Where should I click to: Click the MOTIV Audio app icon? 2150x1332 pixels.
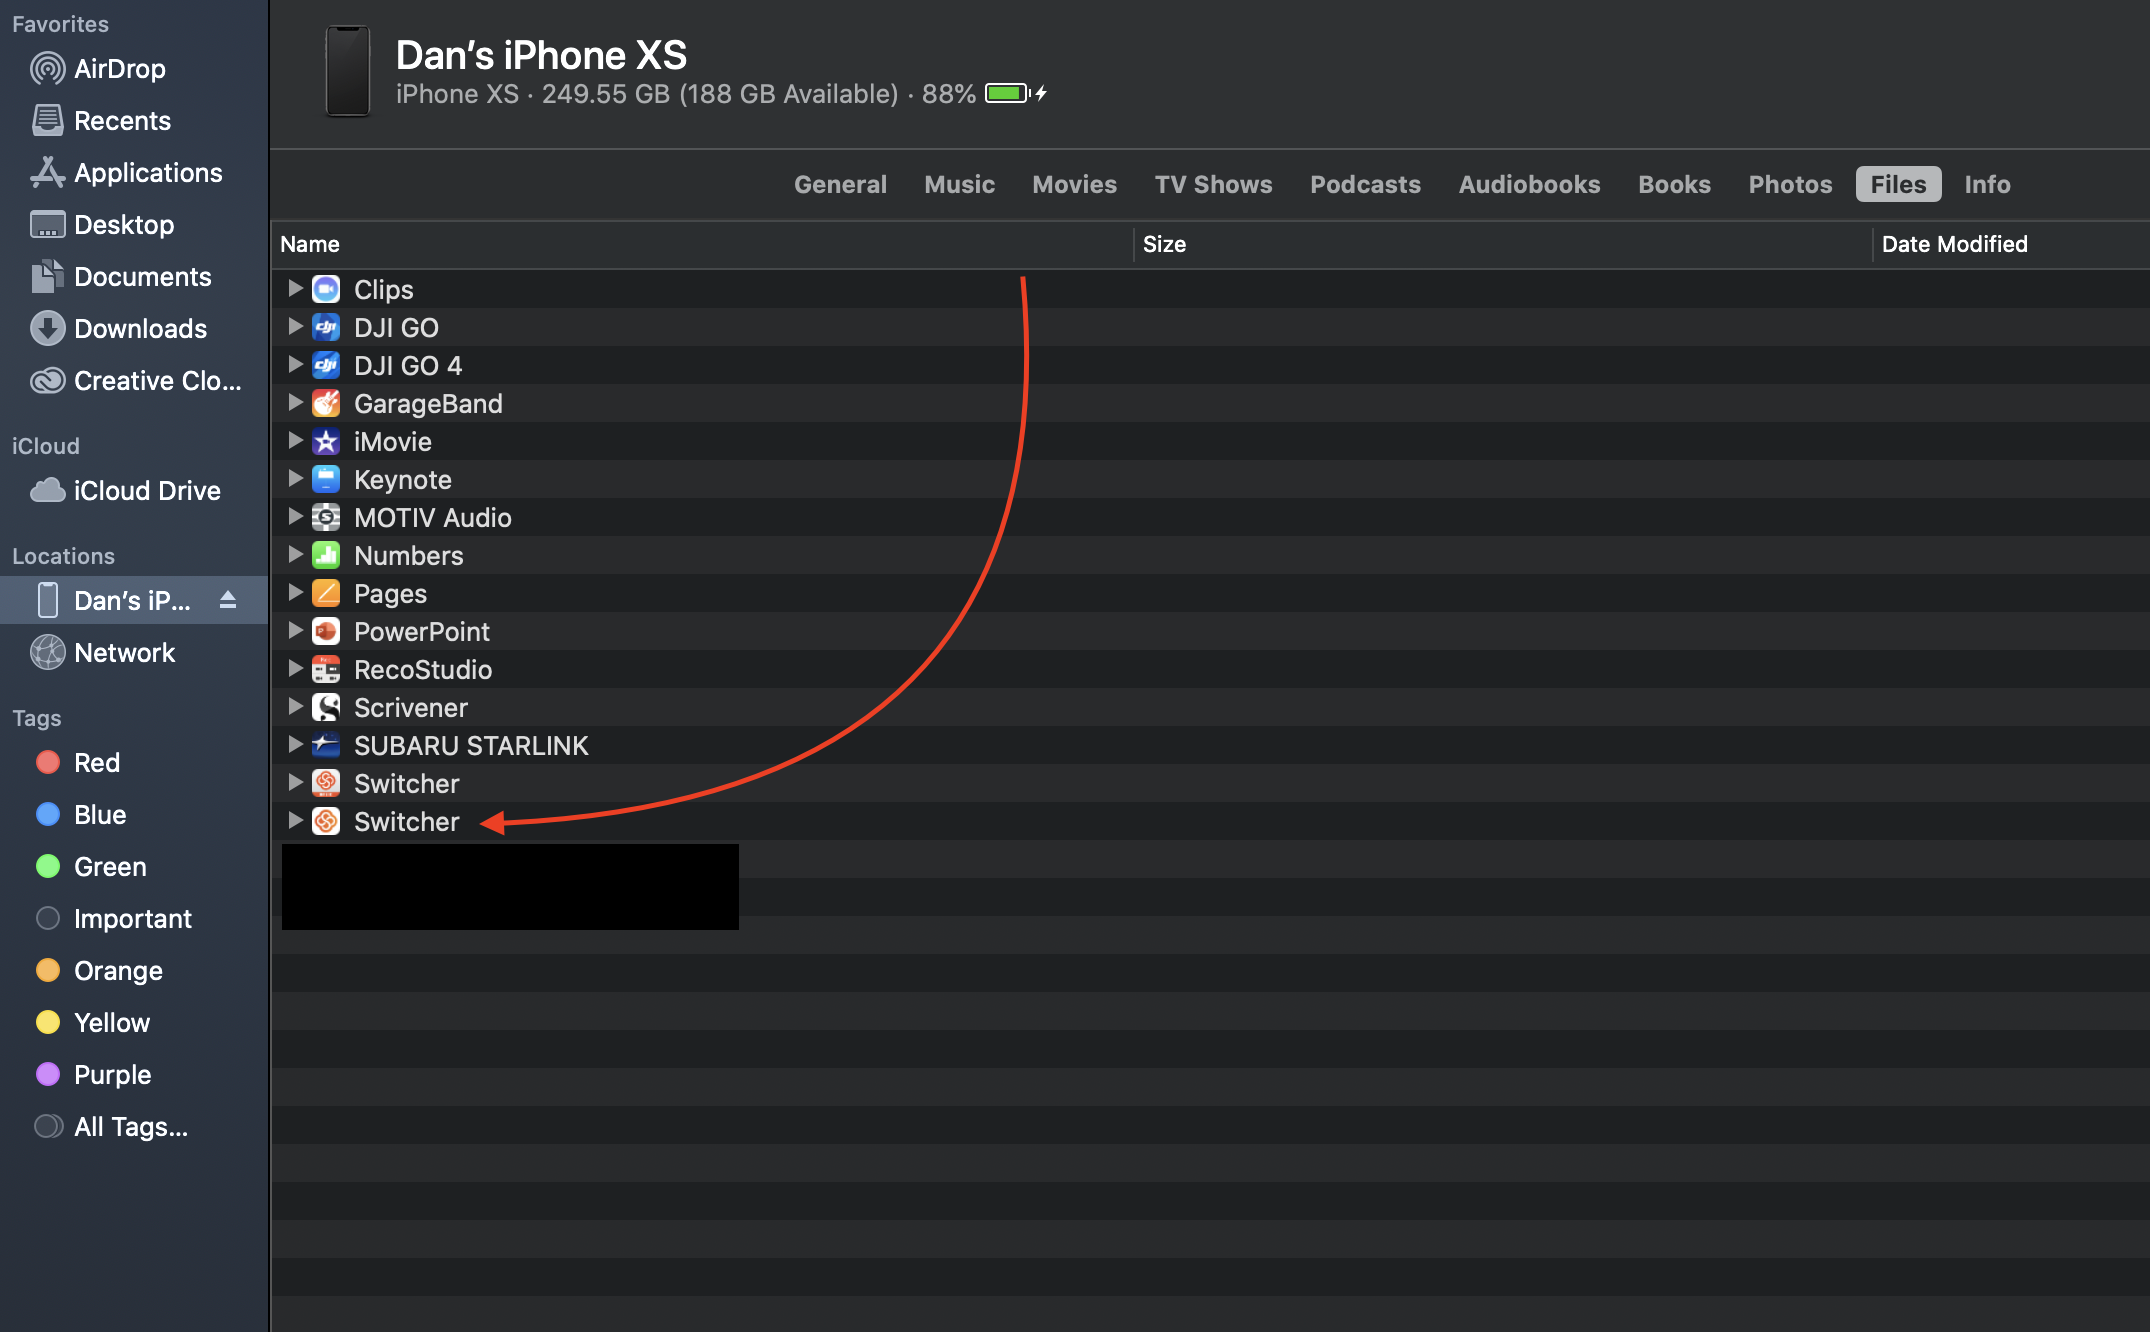[x=326, y=517]
